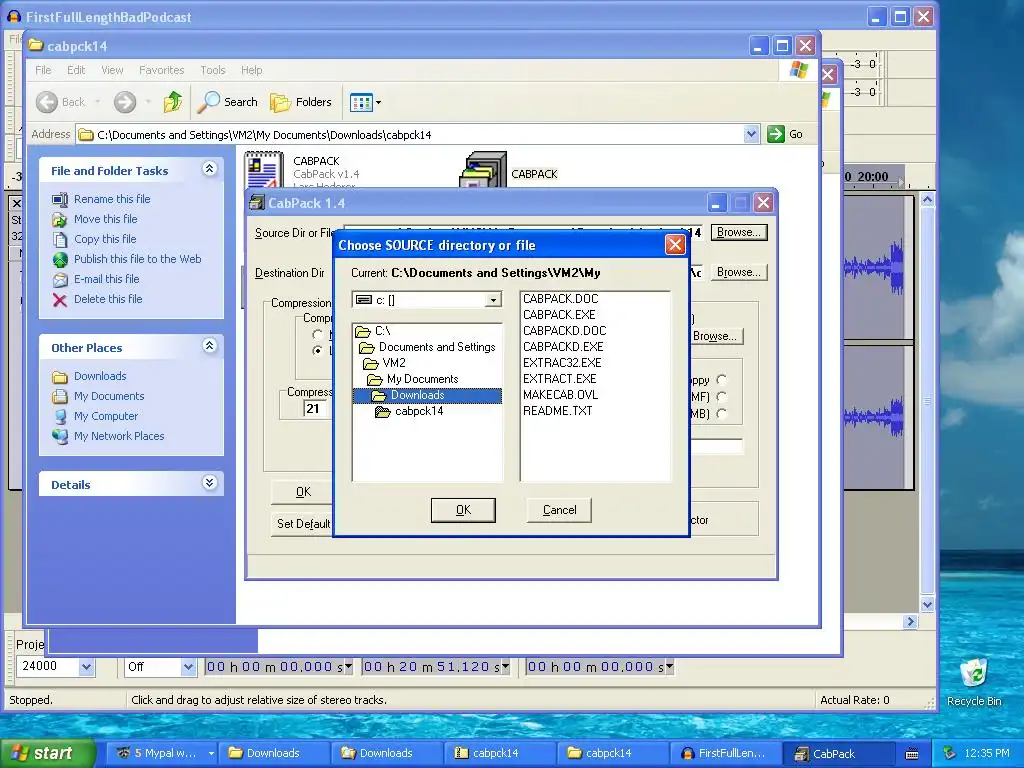This screenshot has width=1024, height=768.
Task: Expand the Details panel
Action: 209,483
